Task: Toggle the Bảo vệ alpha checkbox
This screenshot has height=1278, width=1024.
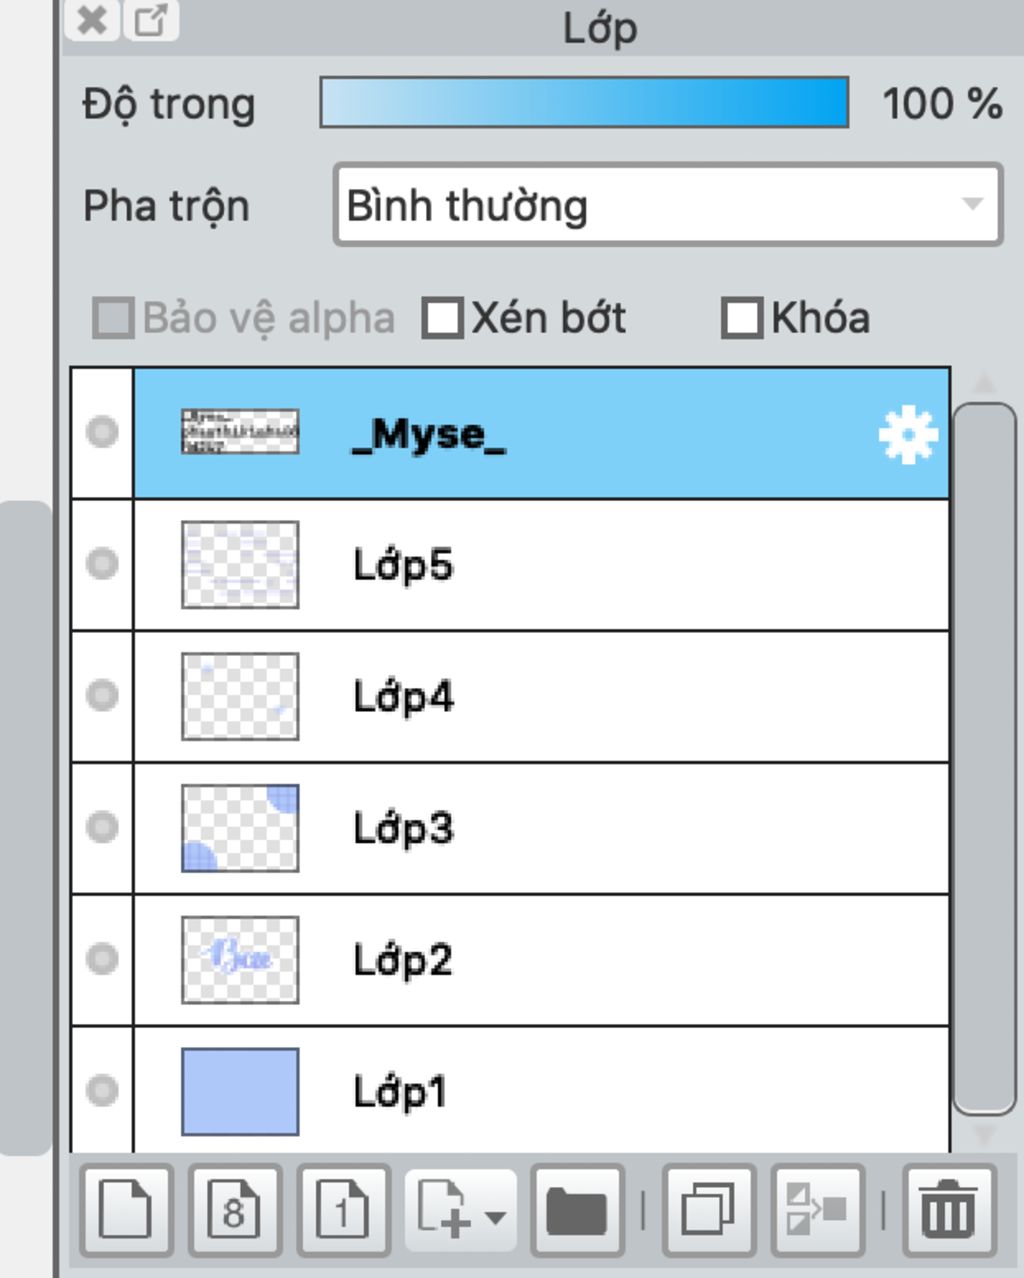Action: point(113,319)
